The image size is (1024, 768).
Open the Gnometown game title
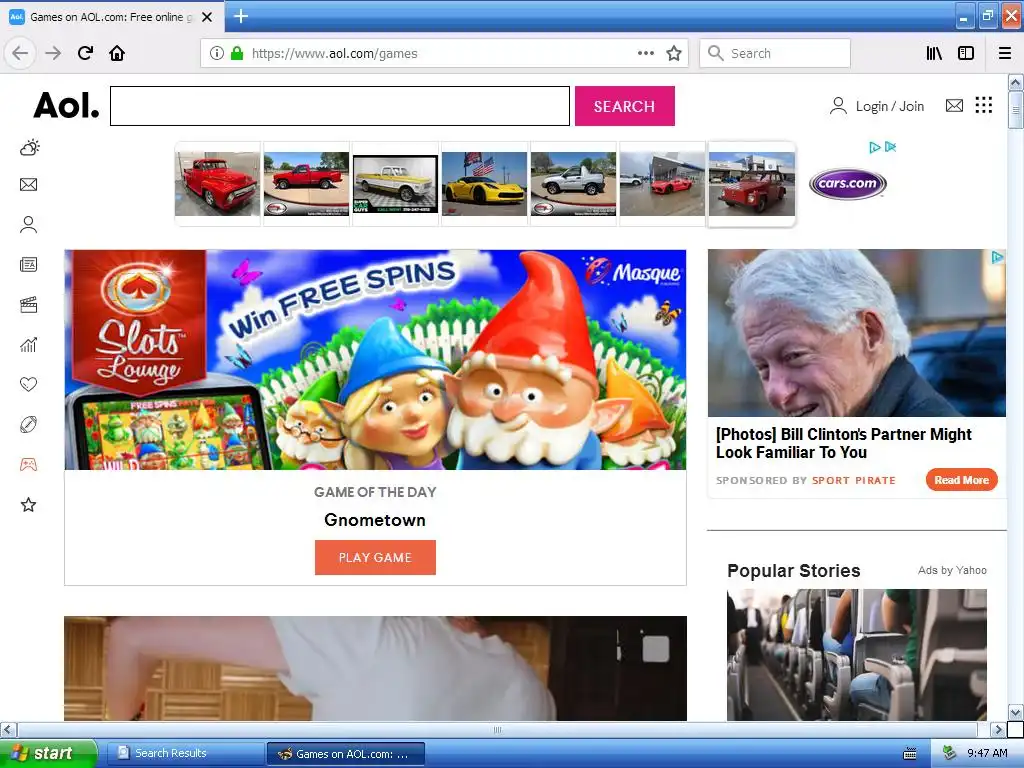[375, 520]
